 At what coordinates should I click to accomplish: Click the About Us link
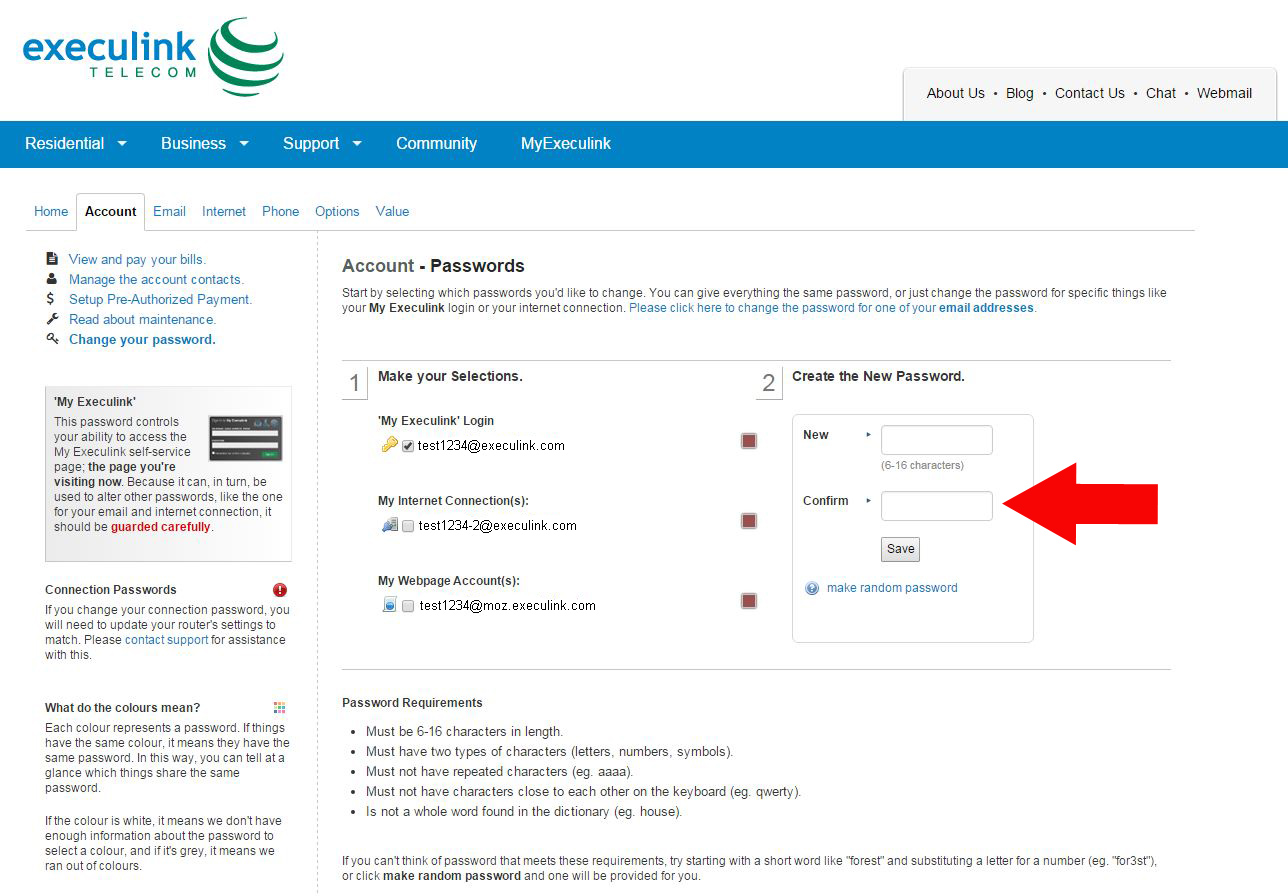pyautogui.click(x=955, y=93)
